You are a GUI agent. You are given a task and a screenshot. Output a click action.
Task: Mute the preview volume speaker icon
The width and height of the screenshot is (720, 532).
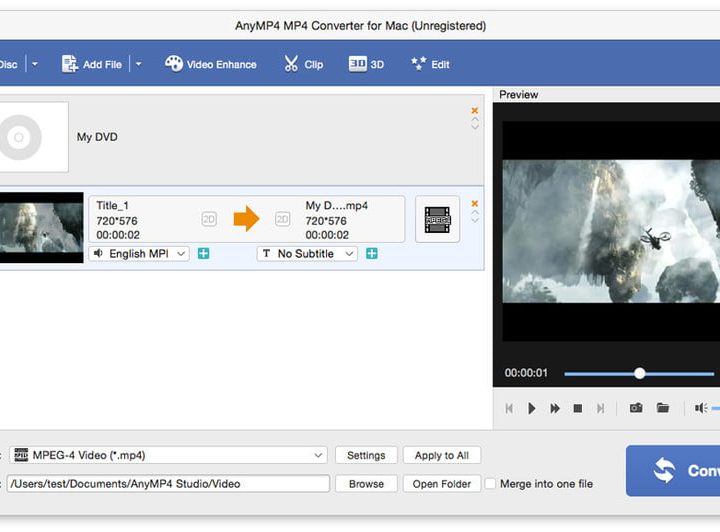(x=700, y=408)
